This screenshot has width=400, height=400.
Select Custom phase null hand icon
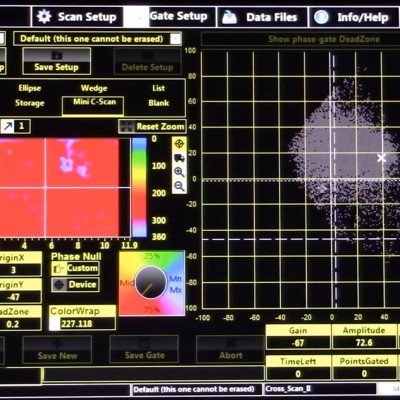(x=59, y=268)
